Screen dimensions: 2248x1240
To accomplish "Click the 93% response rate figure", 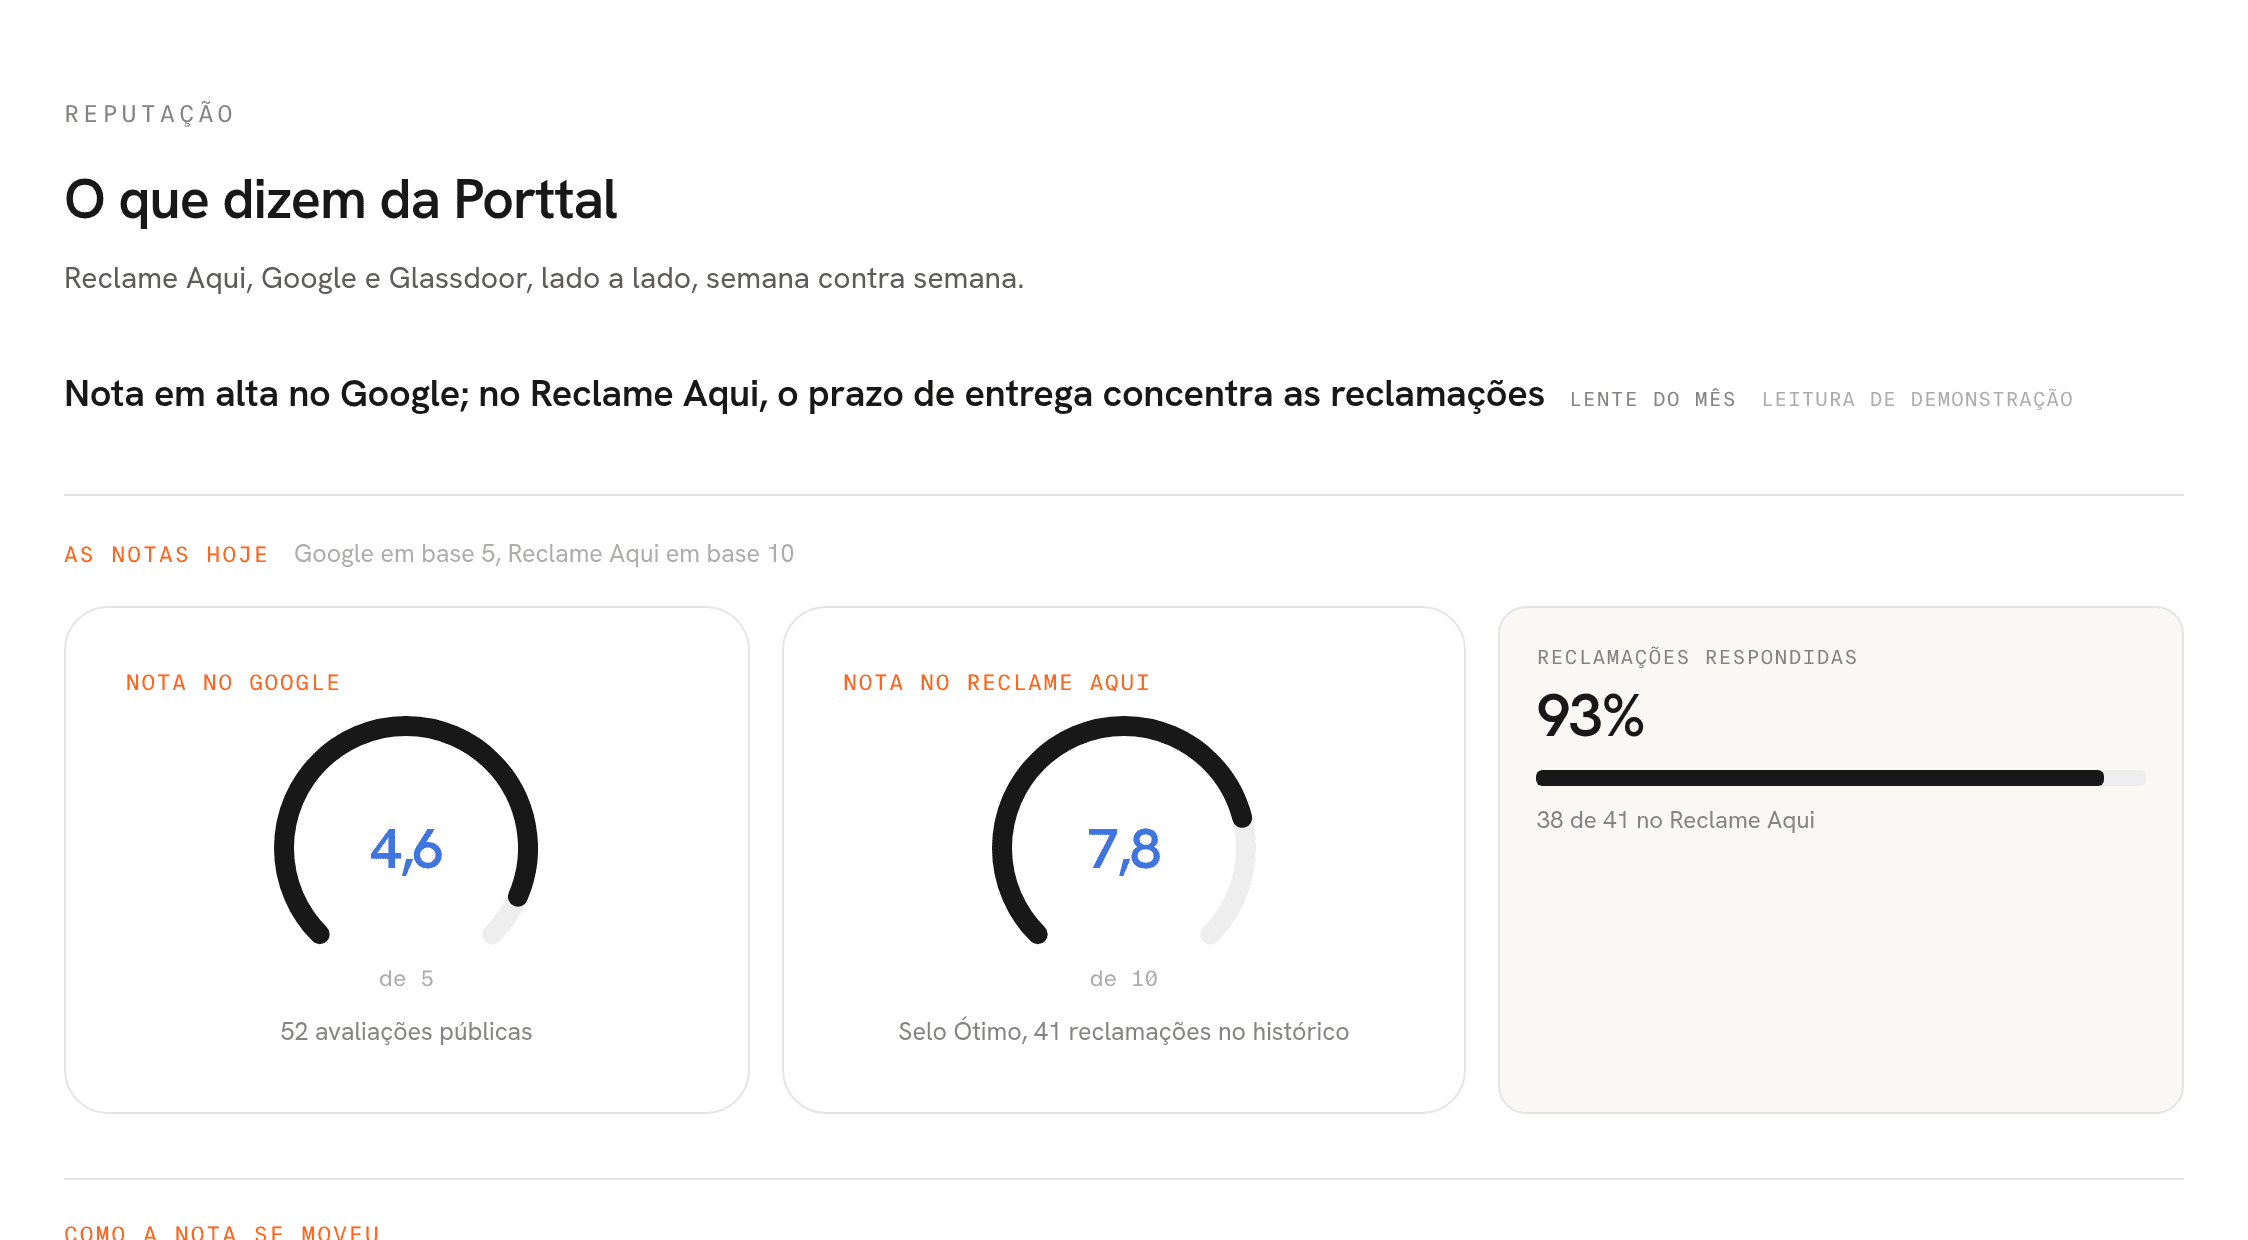I will (x=1590, y=716).
